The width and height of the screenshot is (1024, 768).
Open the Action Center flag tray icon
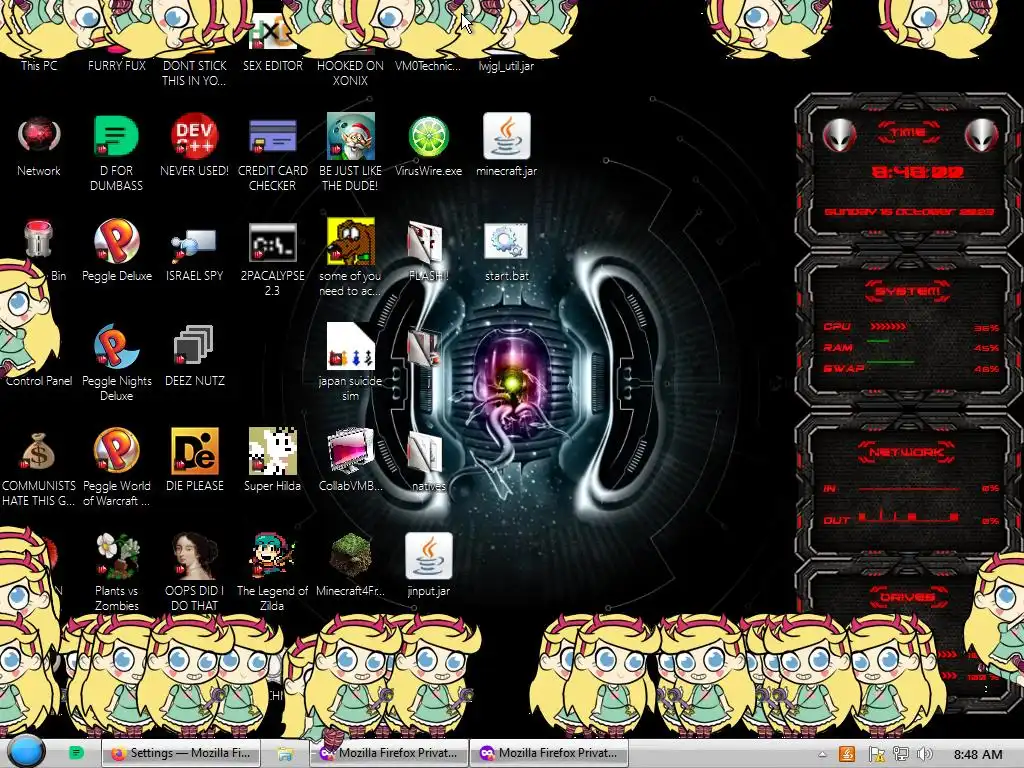coord(876,754)
